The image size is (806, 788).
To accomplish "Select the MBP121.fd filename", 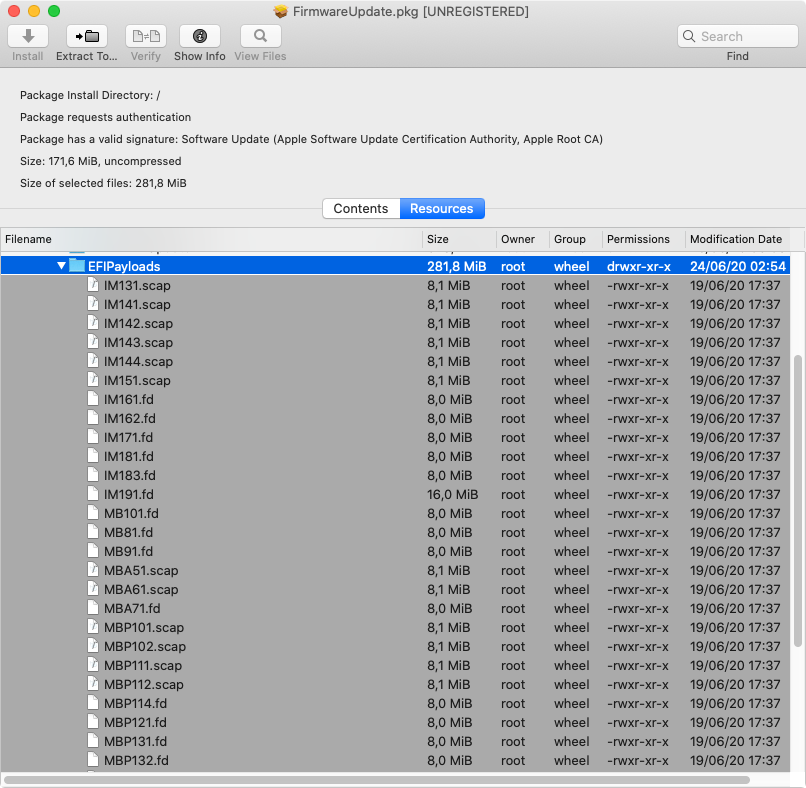I will click(x=135, y=722).
